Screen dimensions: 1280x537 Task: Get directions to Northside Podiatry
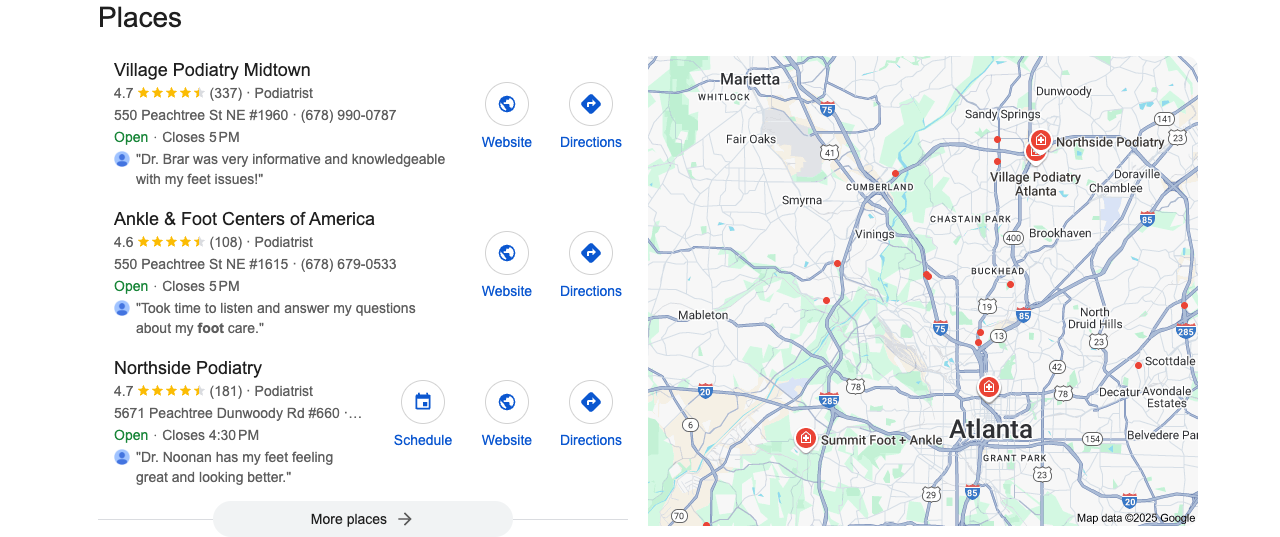click(591, 402)
